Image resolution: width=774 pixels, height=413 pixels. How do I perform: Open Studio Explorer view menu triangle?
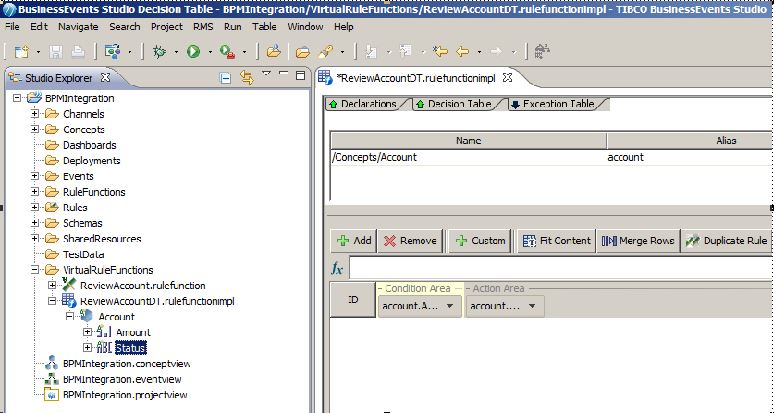[x=266, y=74]
